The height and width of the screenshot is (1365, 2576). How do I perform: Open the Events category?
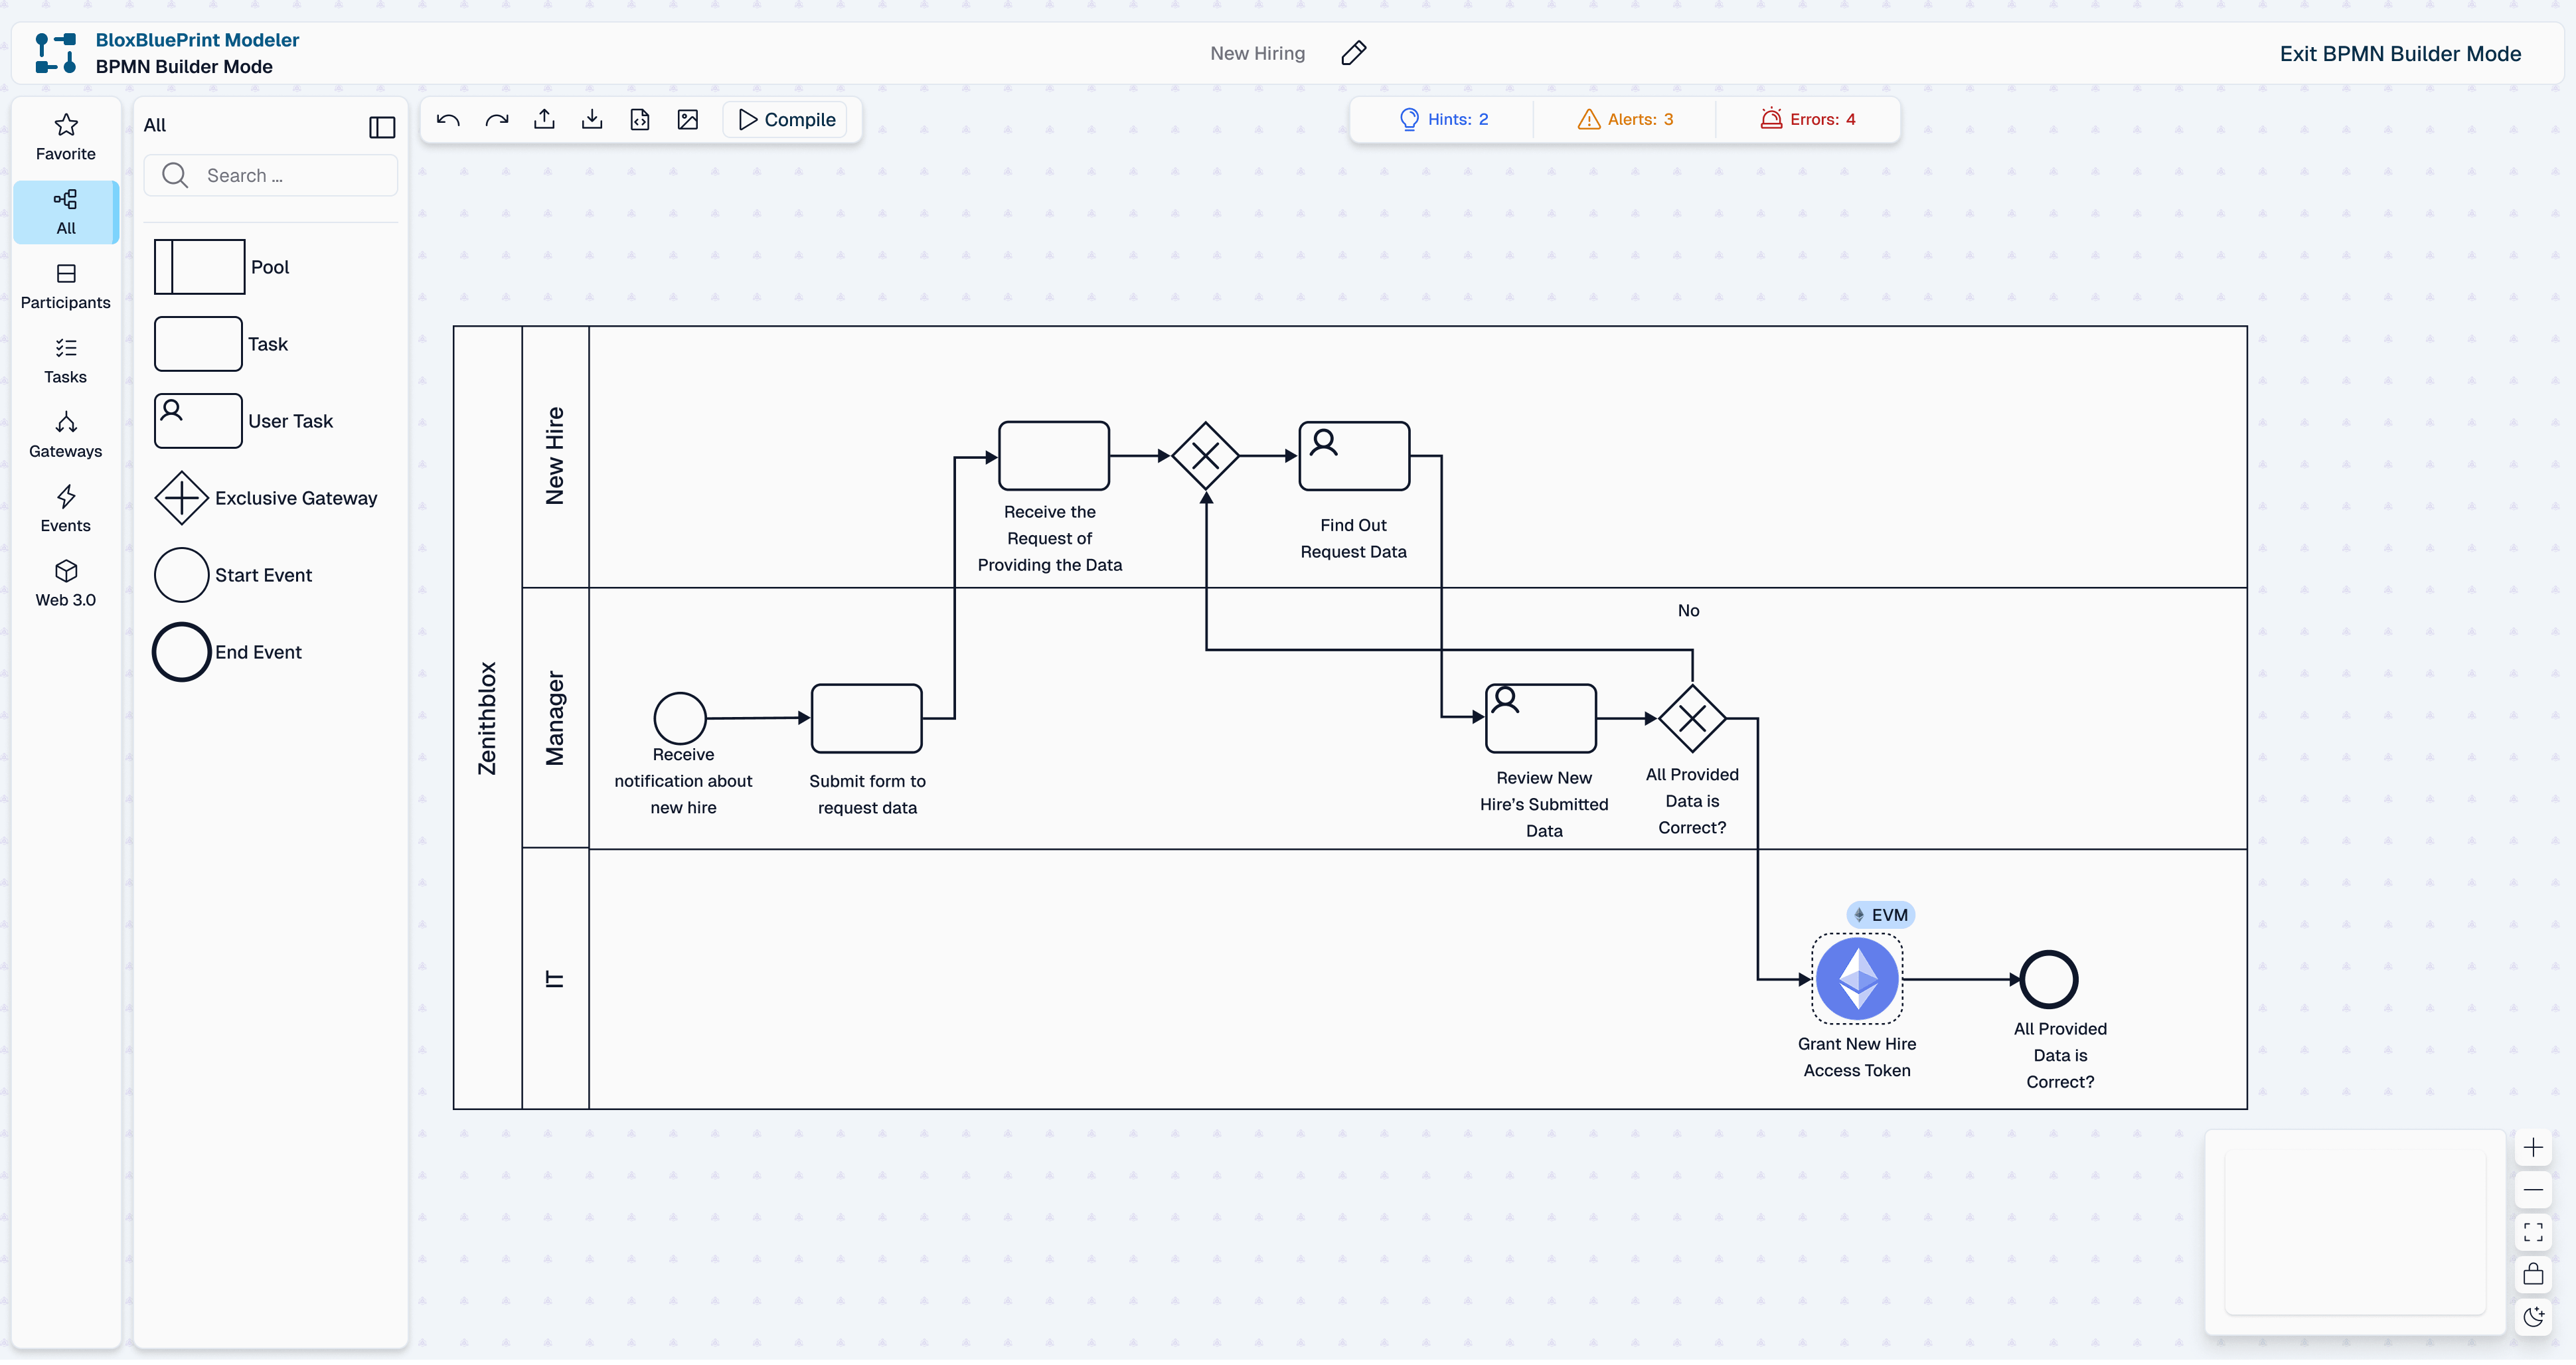click(66, 510)
